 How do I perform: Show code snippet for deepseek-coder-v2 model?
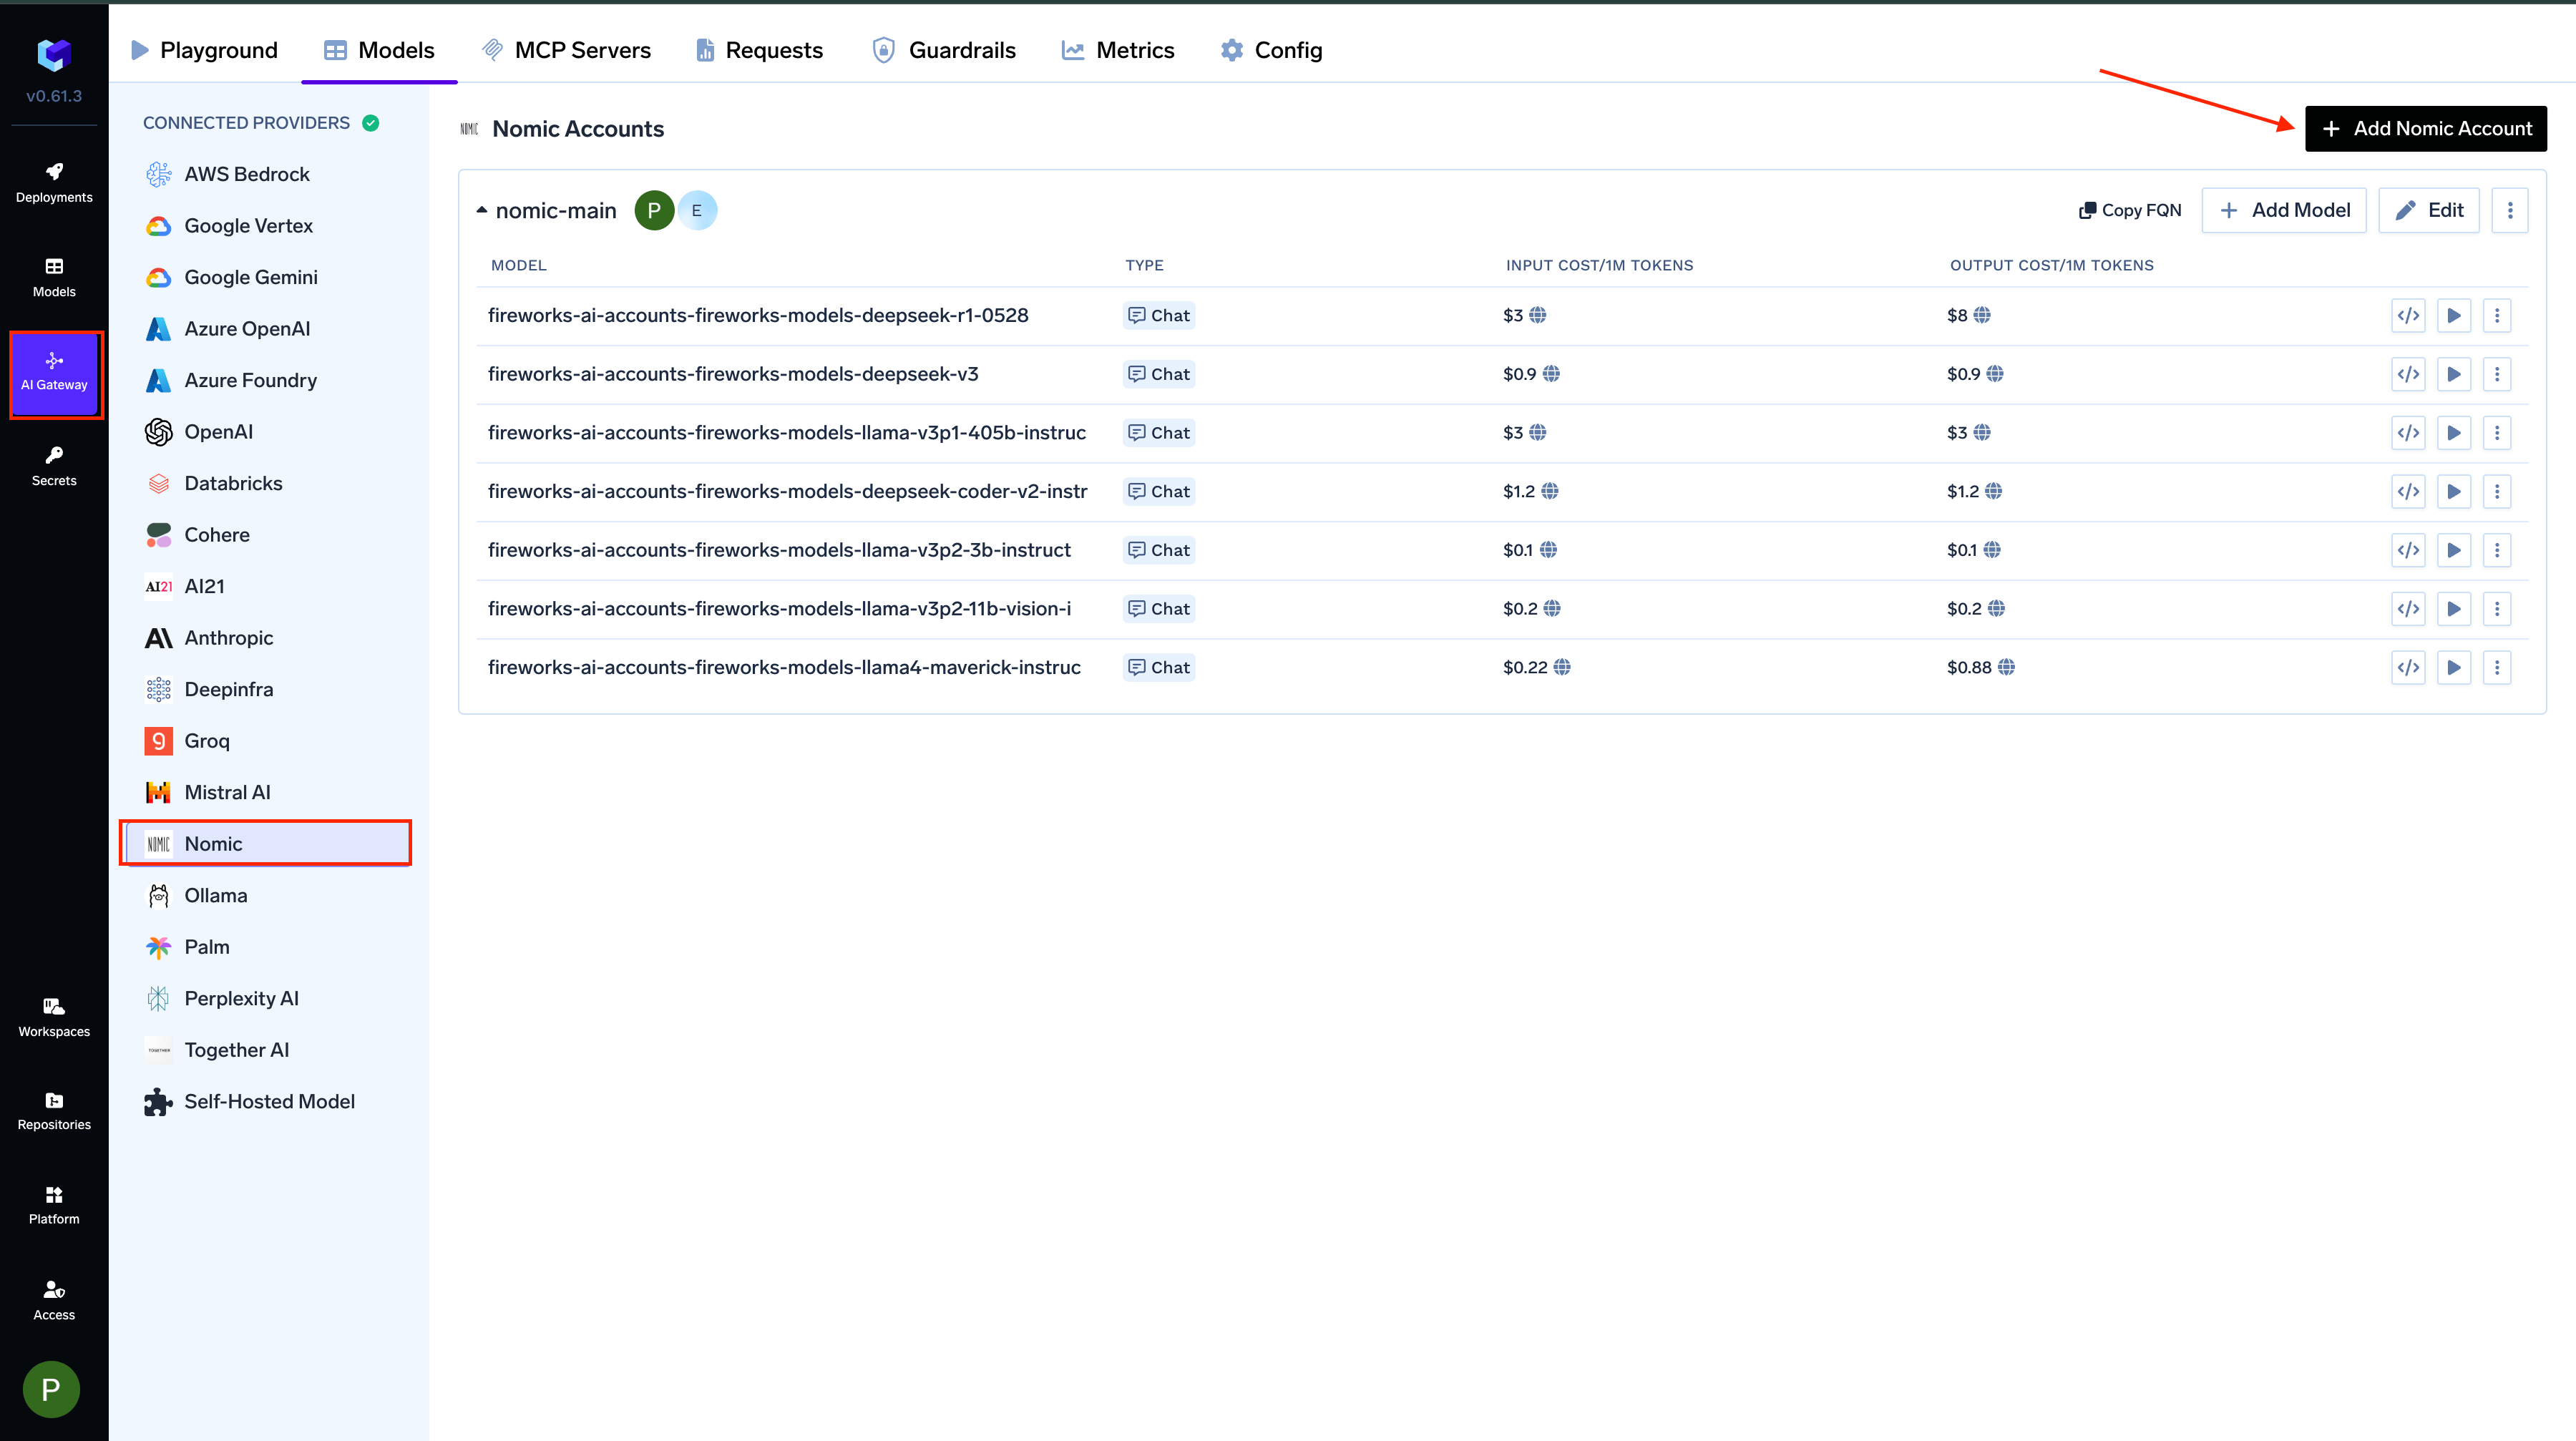click(x=2408, y=491)
